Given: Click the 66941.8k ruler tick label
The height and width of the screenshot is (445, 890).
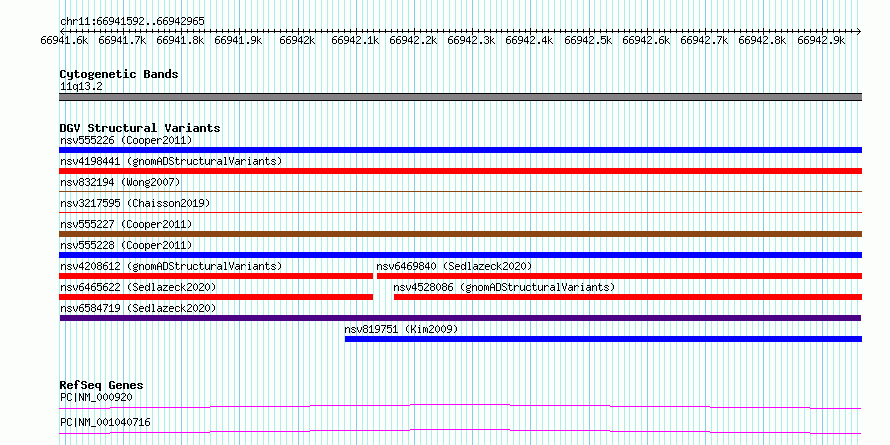Looking at the screenshot, I should click(x=180, y=40).
